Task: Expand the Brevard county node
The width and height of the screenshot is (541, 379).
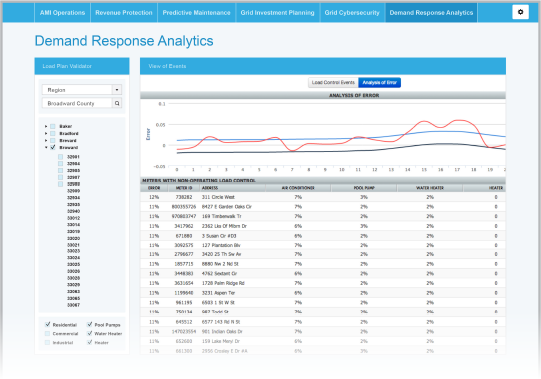Action: tap(46, 140)
